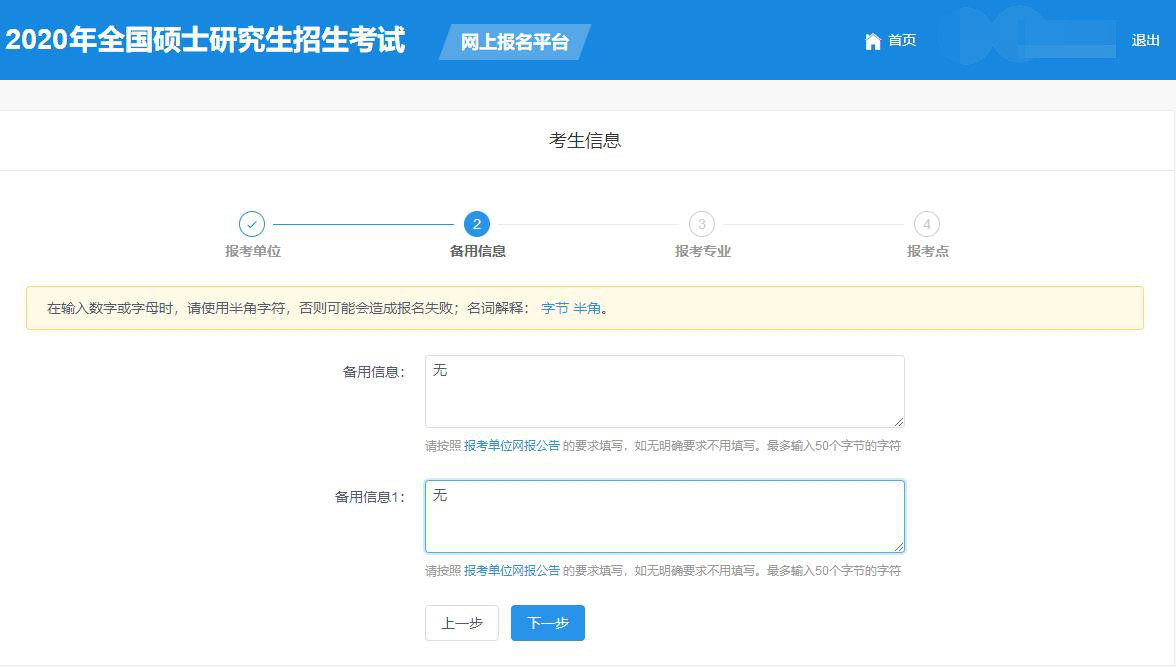Click the 网上报名平台 banner ribbon
Viewport: 1176px width, 667px height.
click(514, 43)
